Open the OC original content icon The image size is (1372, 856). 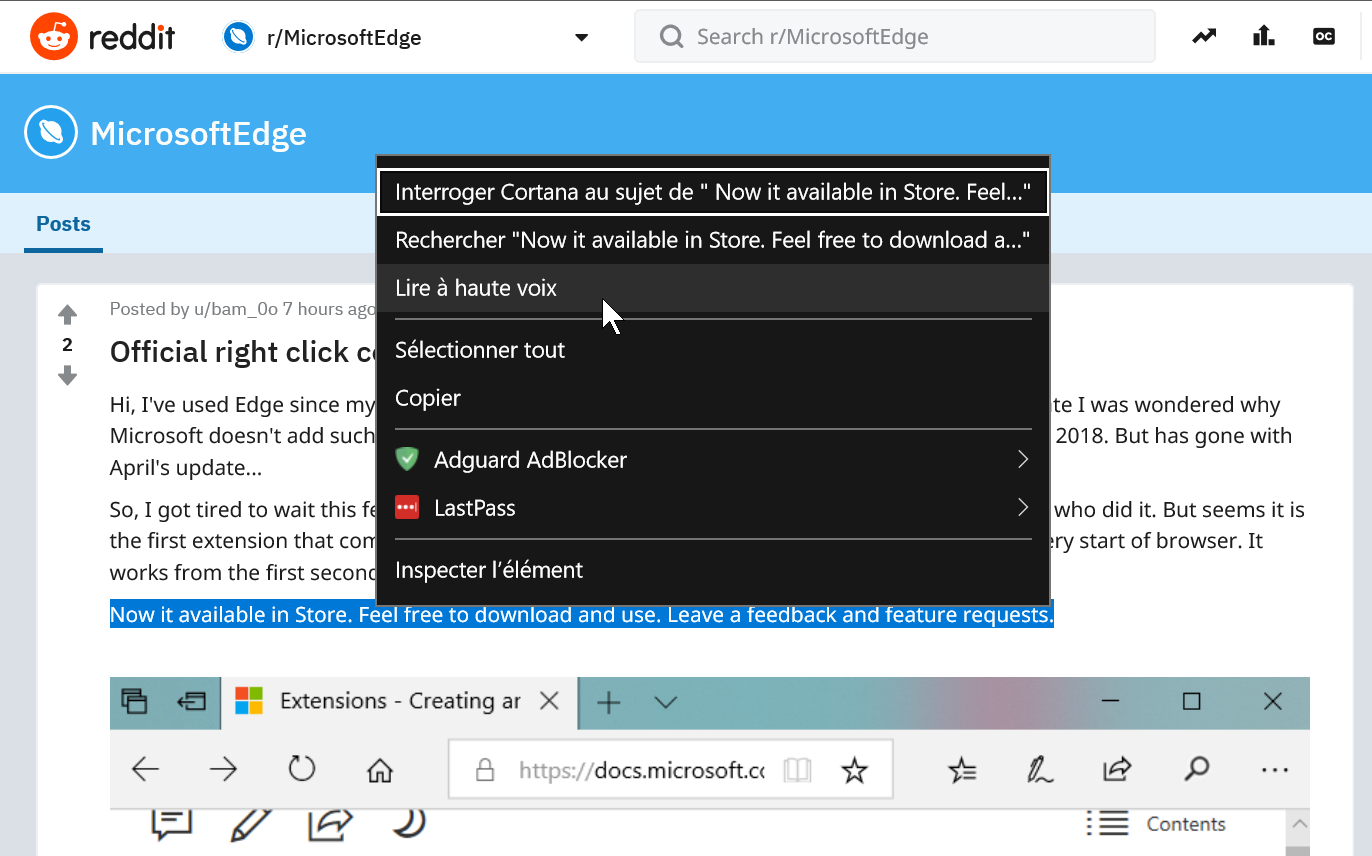1324,37
